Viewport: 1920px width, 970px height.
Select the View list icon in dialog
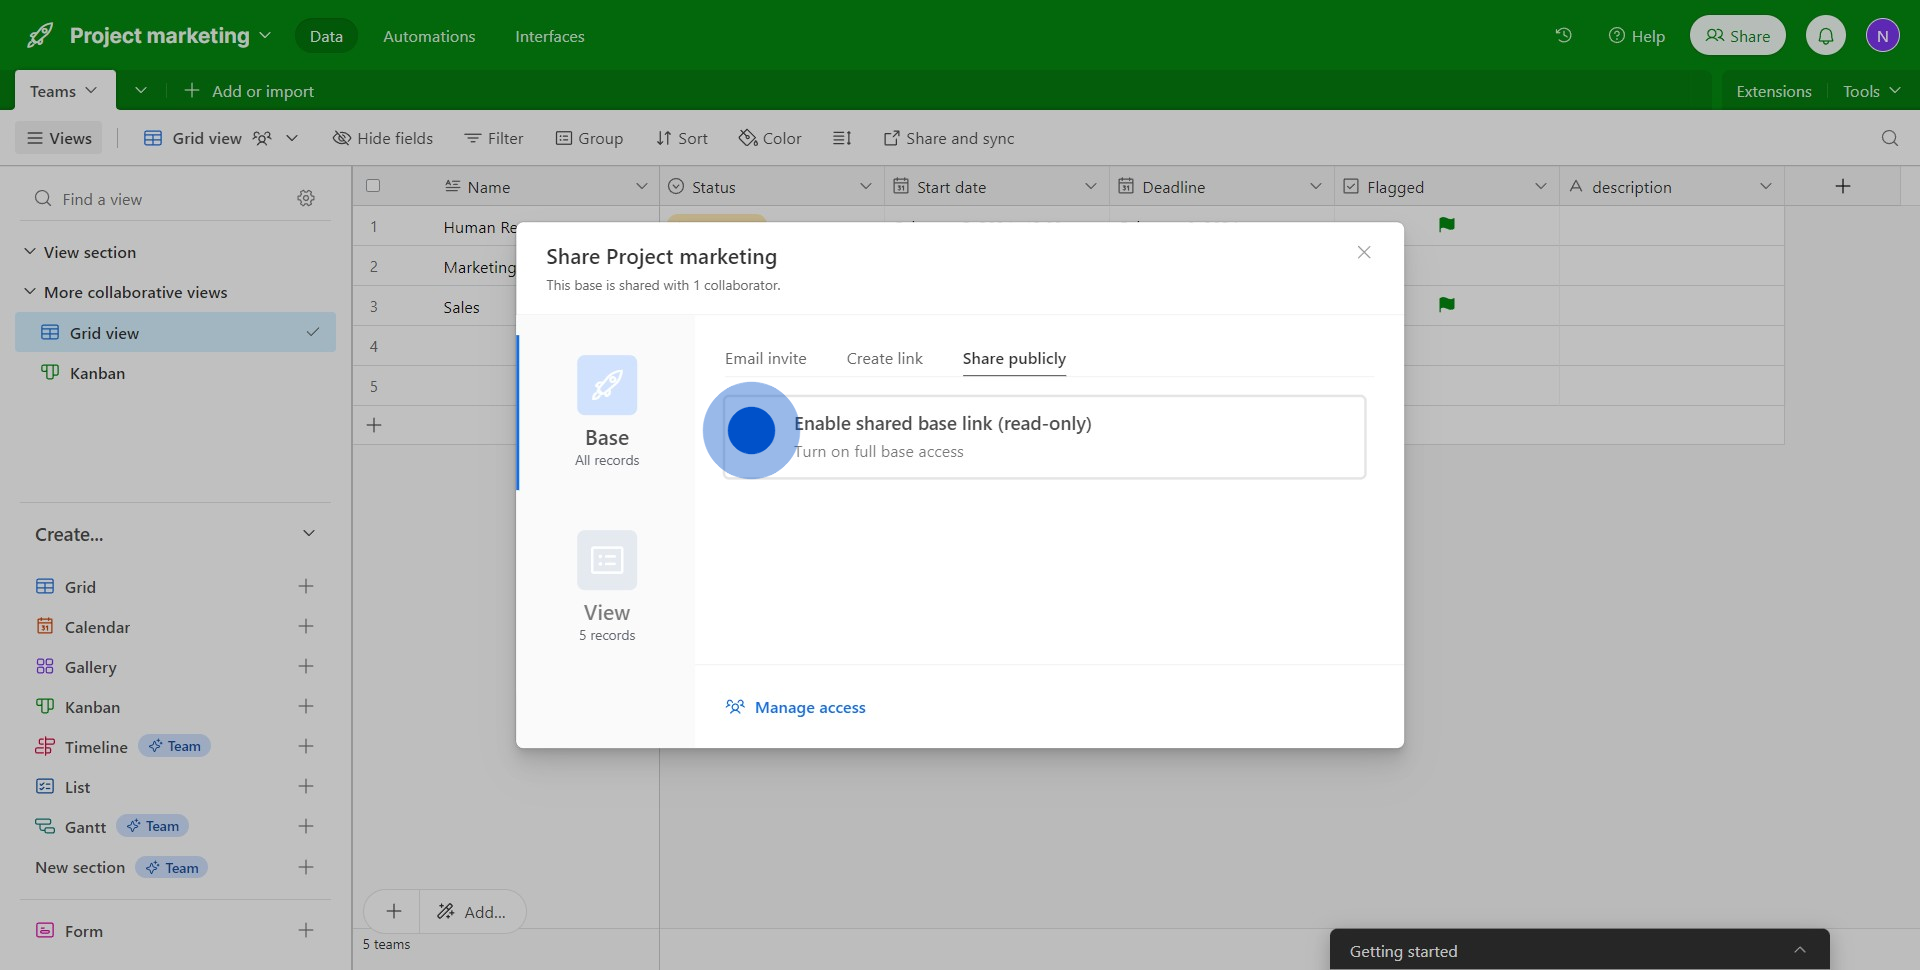(x=607, y=560)
